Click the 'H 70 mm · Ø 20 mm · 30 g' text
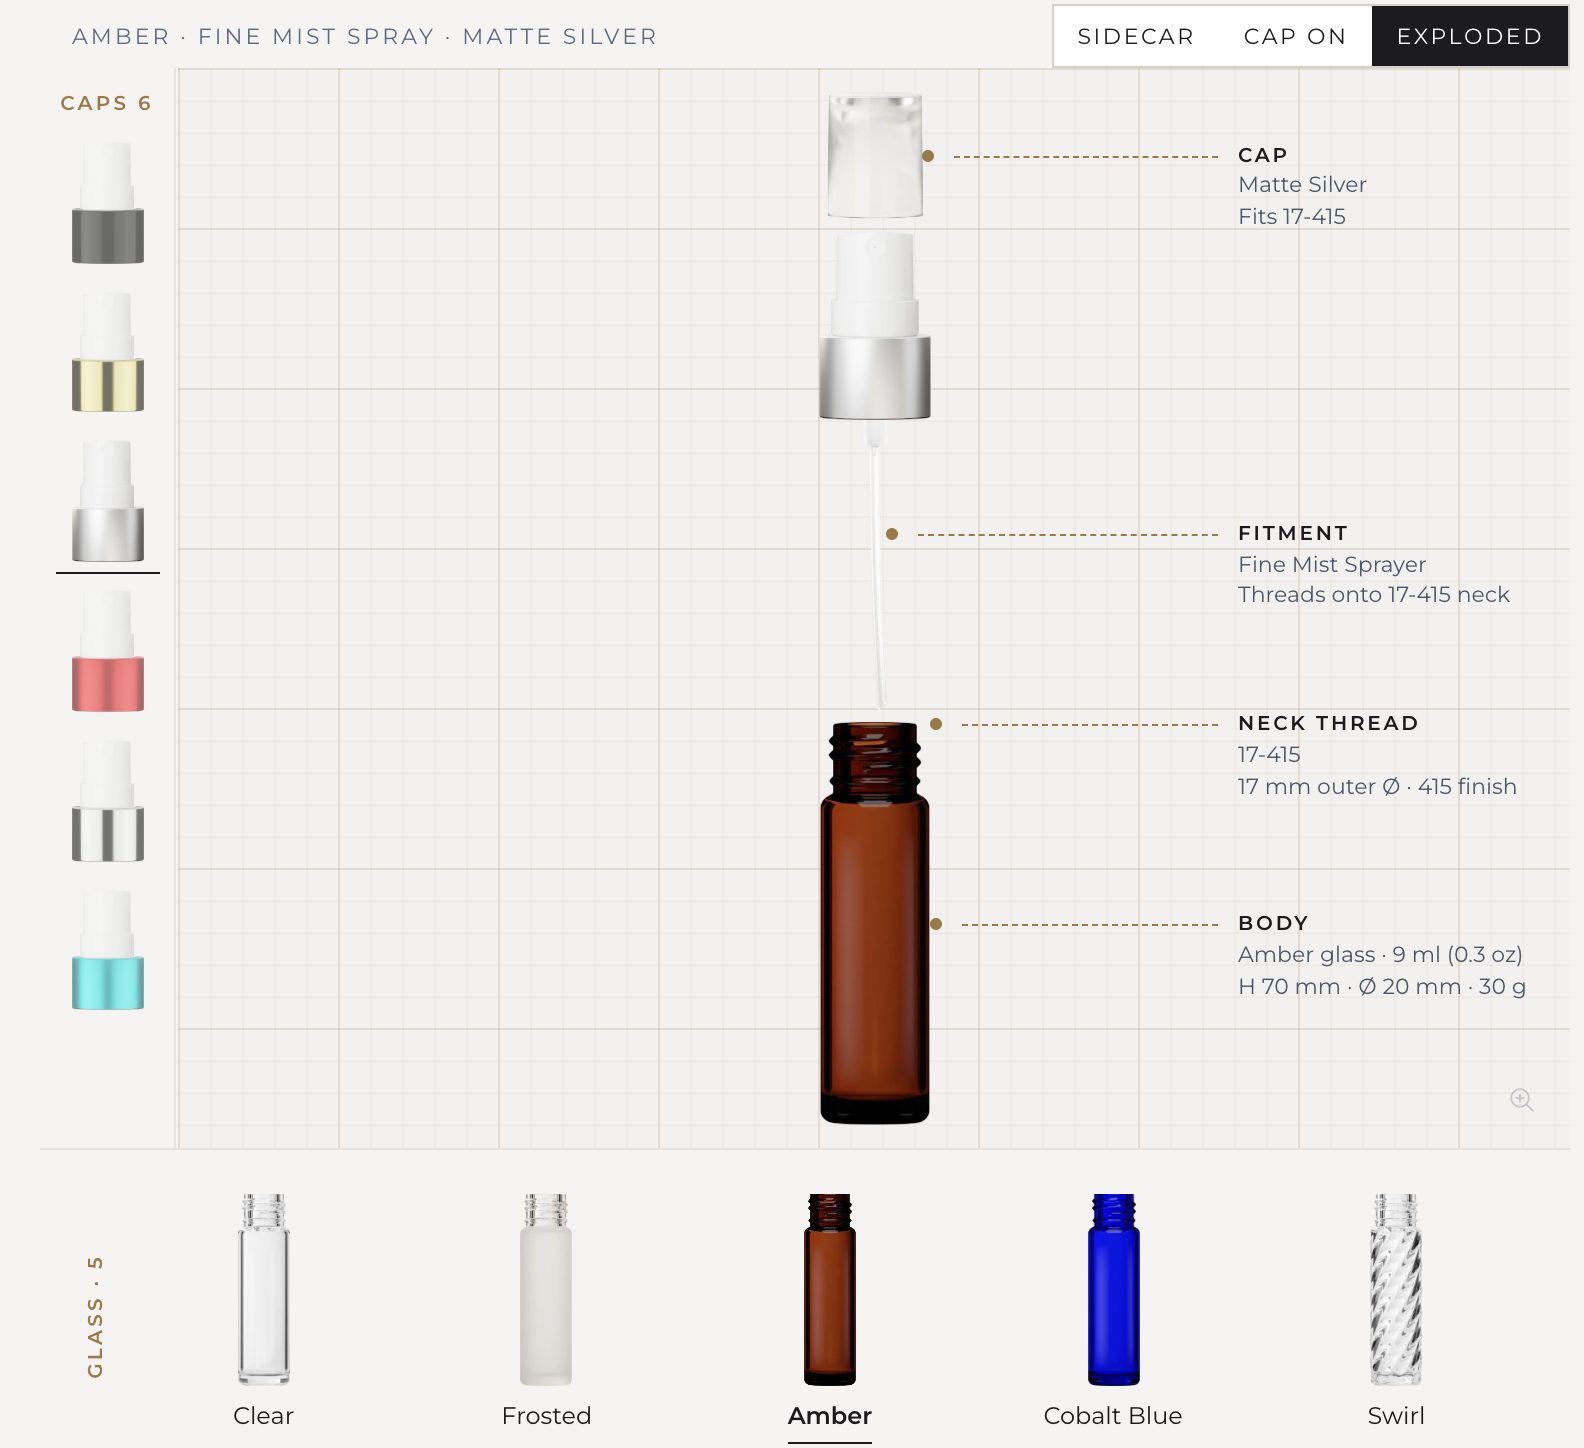This screenshot has width=1584, height=1448. coord(1381,986)
